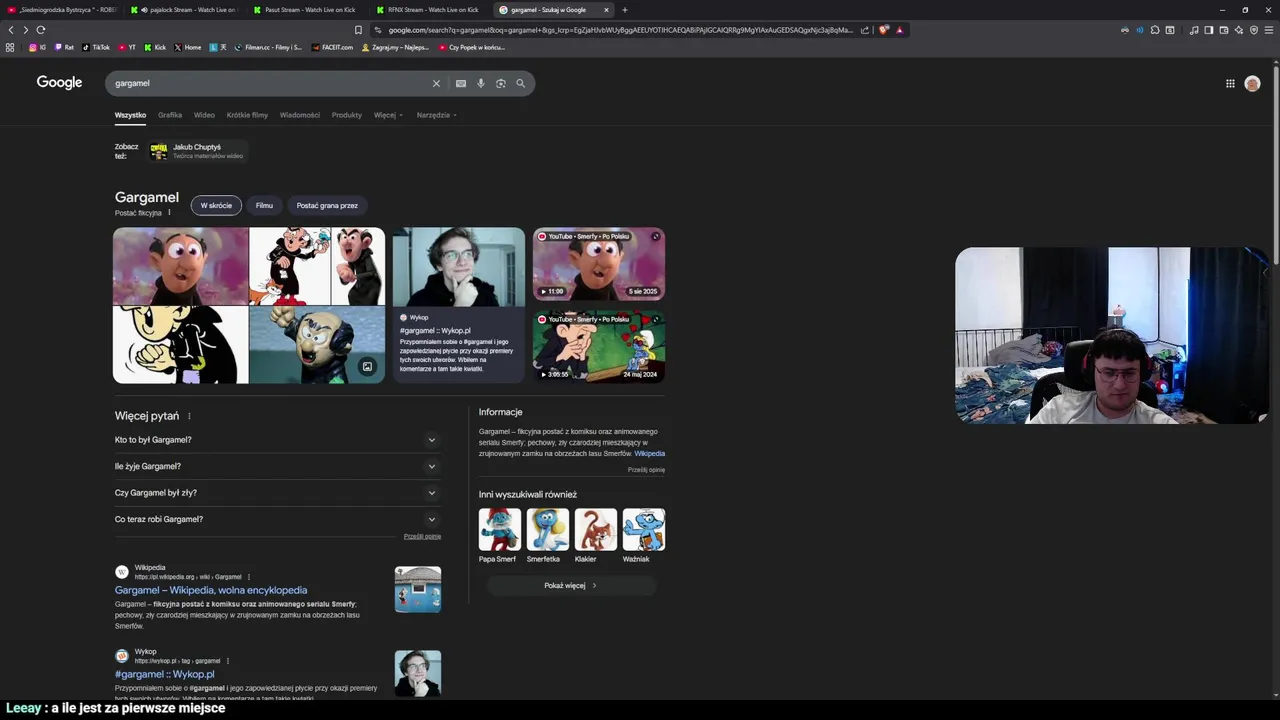Viewport: 1280px width, 720px height.
Task: Select the Wiadomości tab
Action: tap(300, 115)
